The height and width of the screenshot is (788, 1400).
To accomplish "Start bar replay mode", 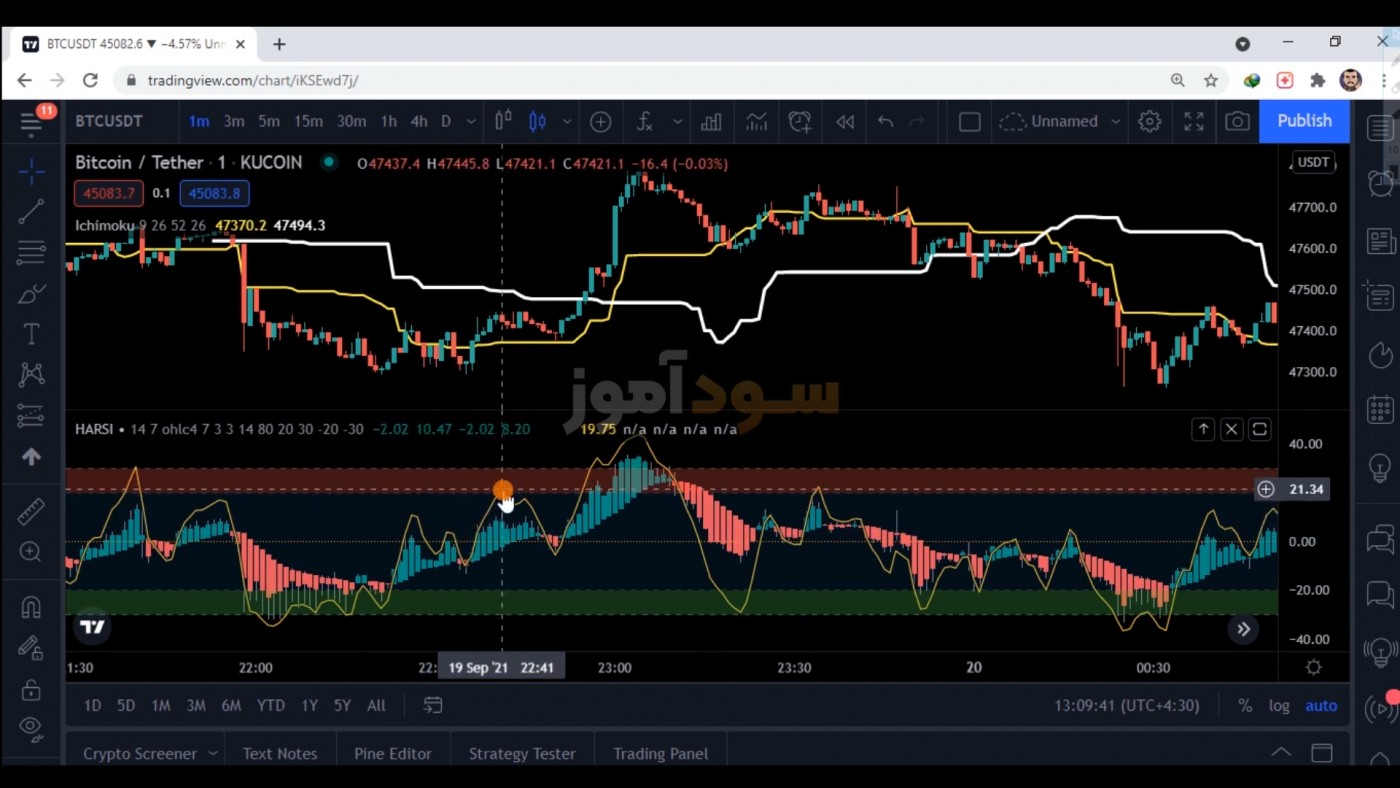I will [x=845, y=122].
